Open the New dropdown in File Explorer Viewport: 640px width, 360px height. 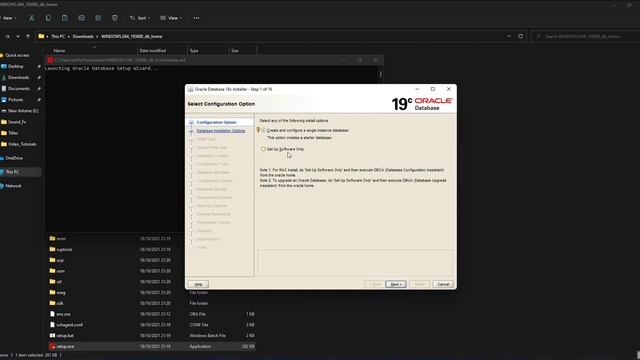point(8,18)
